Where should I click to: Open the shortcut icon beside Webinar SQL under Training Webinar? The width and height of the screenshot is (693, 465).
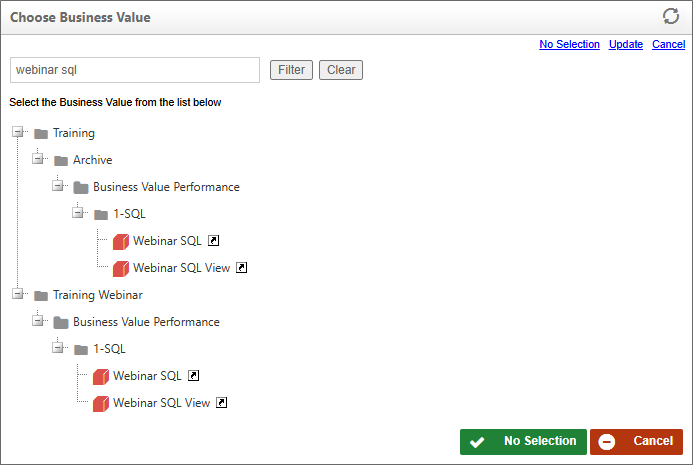click(x=194, y=375)
